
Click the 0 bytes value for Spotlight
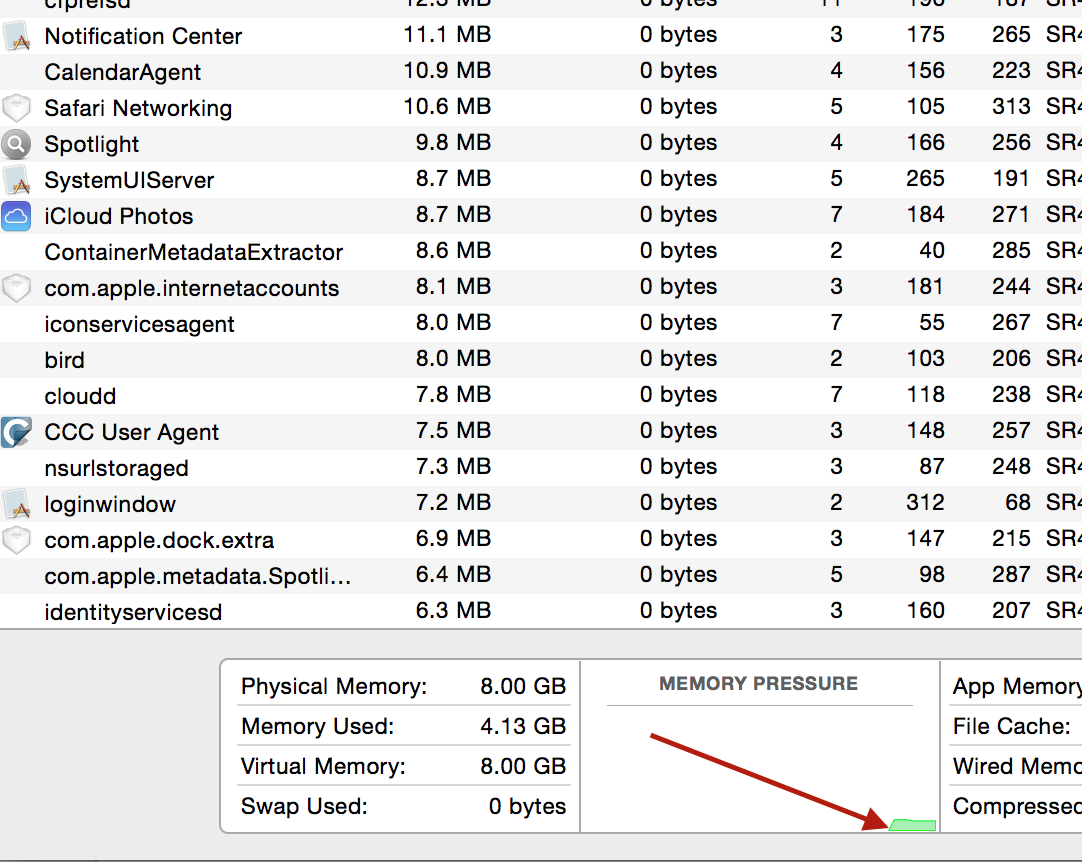[x=678, y=142]
